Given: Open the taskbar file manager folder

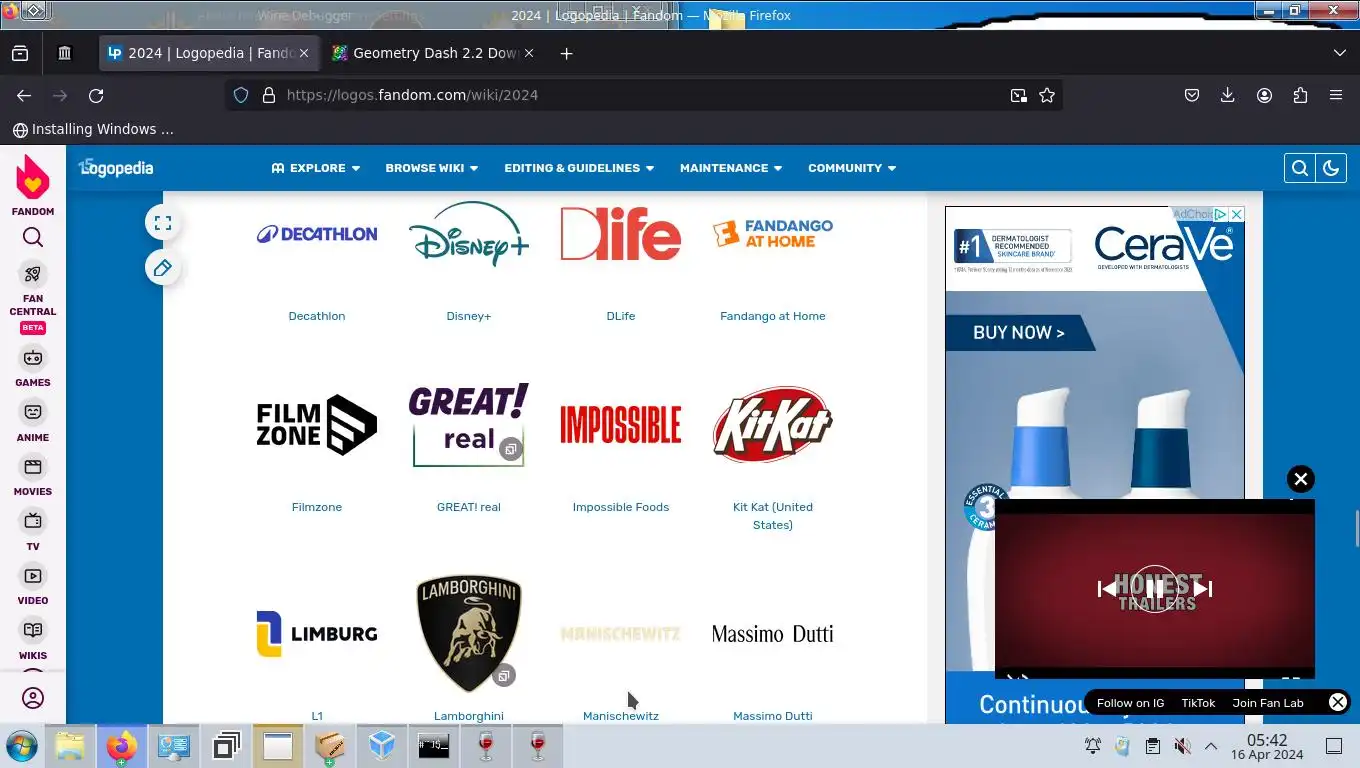Looking at the screenshot, I should (70, 746).
